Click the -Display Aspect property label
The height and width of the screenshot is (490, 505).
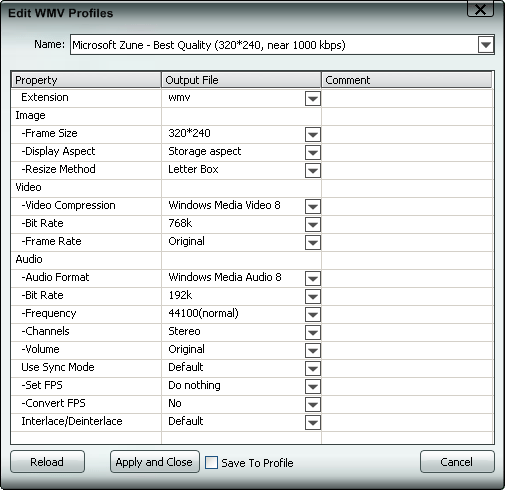coord(58,151)
